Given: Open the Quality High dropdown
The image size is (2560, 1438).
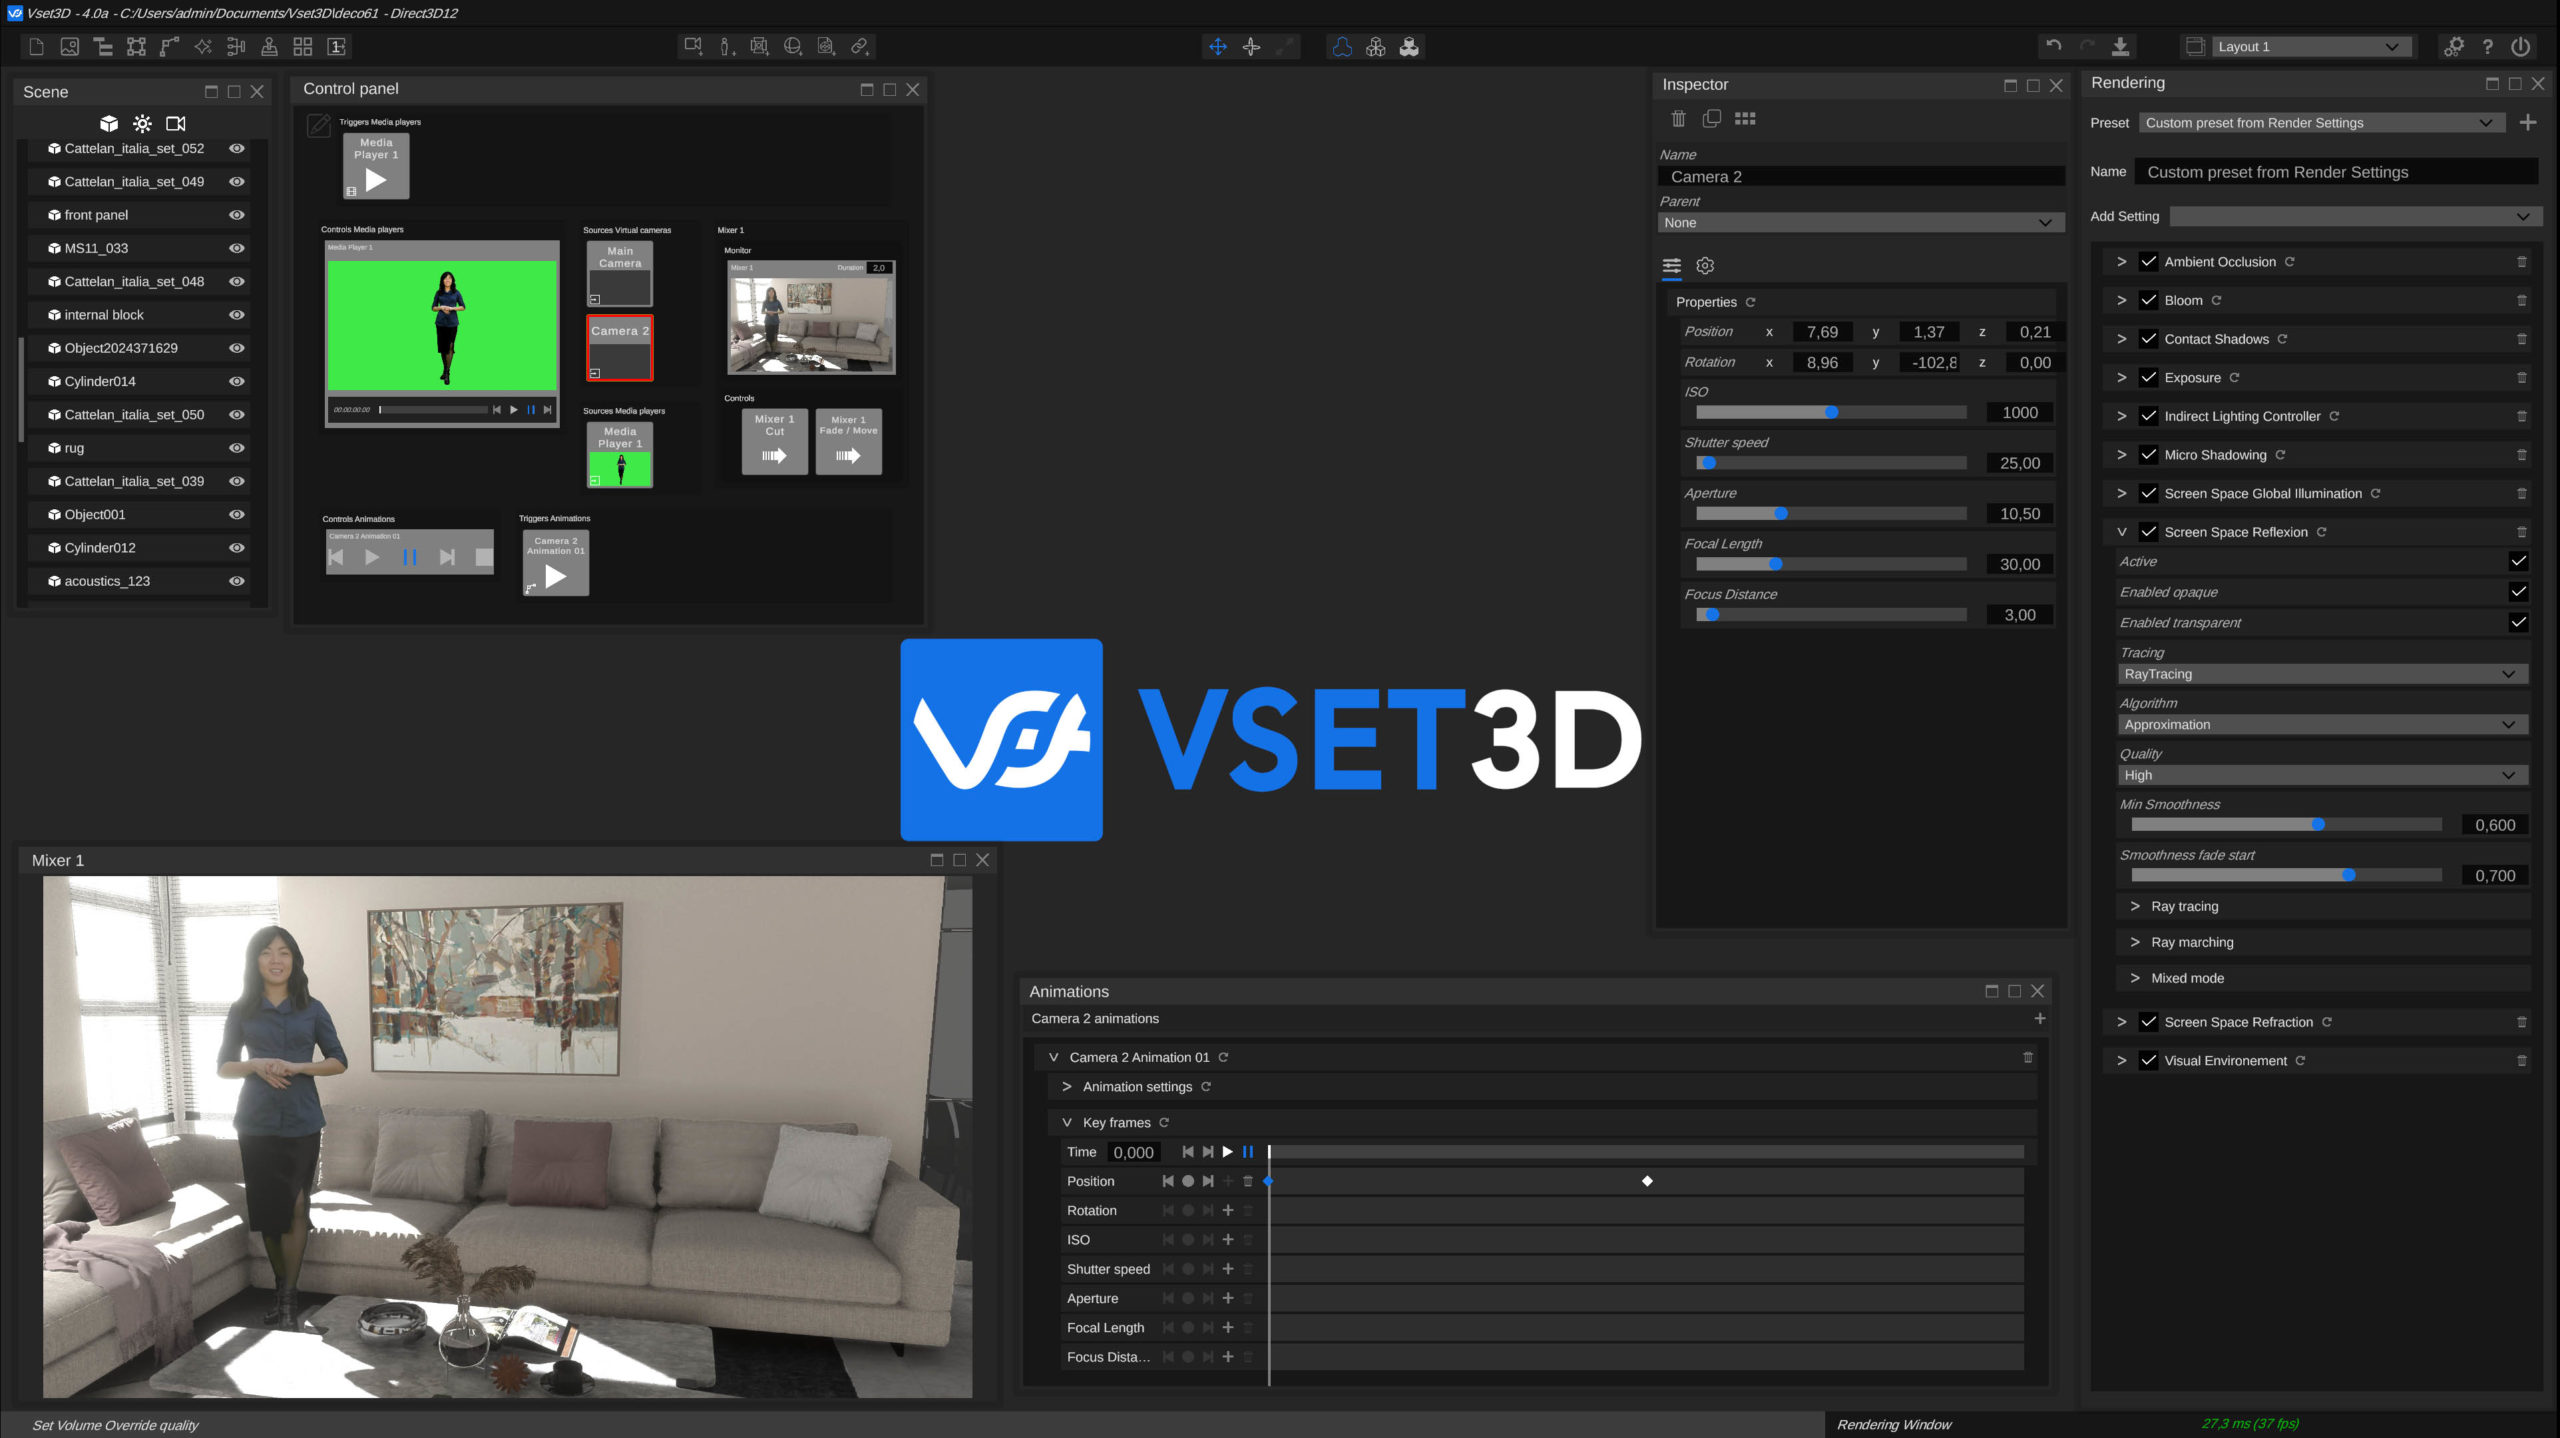Looking at the screenshot, I should (2322, 775).
